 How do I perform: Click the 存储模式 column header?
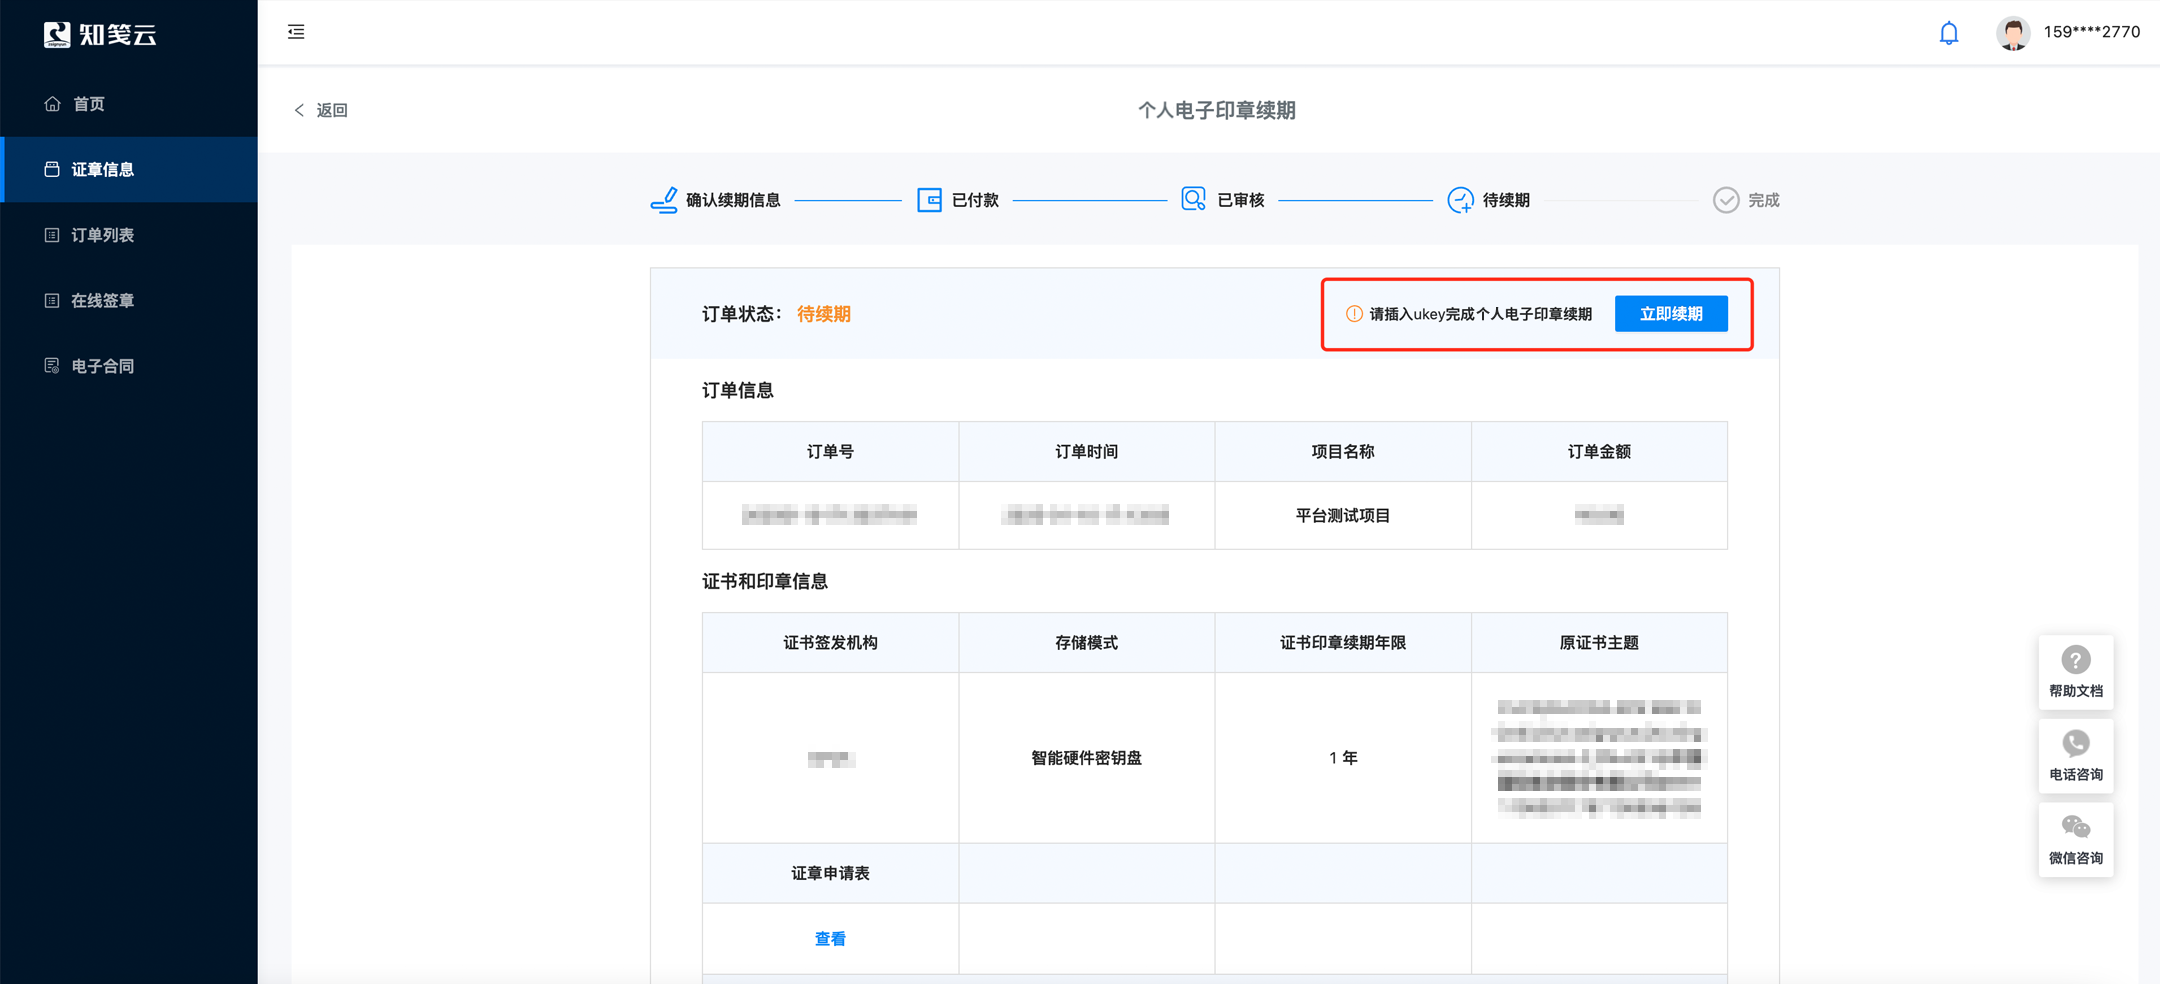pyautogui.click(x=1087, y=643)
